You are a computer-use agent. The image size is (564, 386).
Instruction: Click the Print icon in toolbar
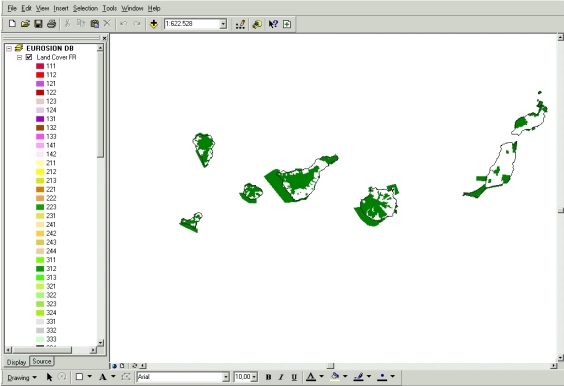pos(51,24)
